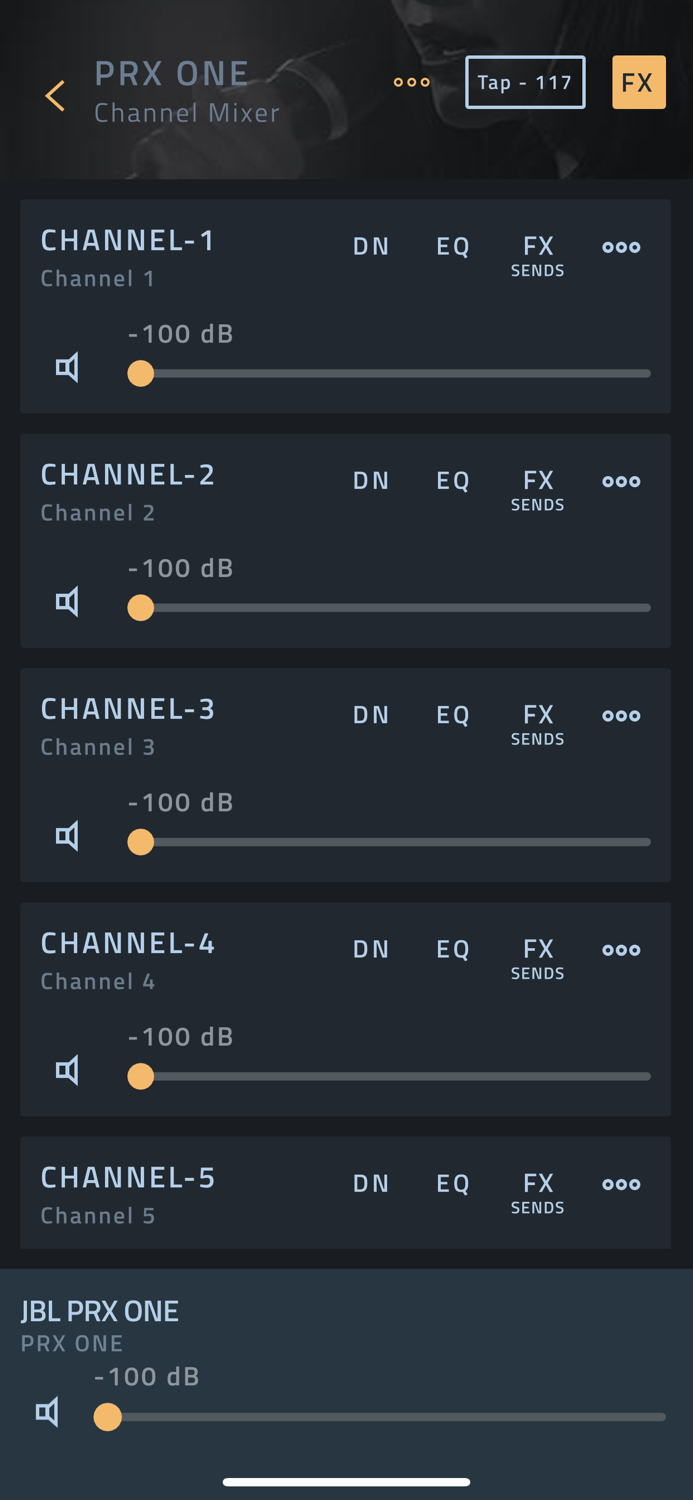Screen dimensions: 693x1500
Task: Mute Channel 2 with the speaker icon
Action: pos(67,602)
